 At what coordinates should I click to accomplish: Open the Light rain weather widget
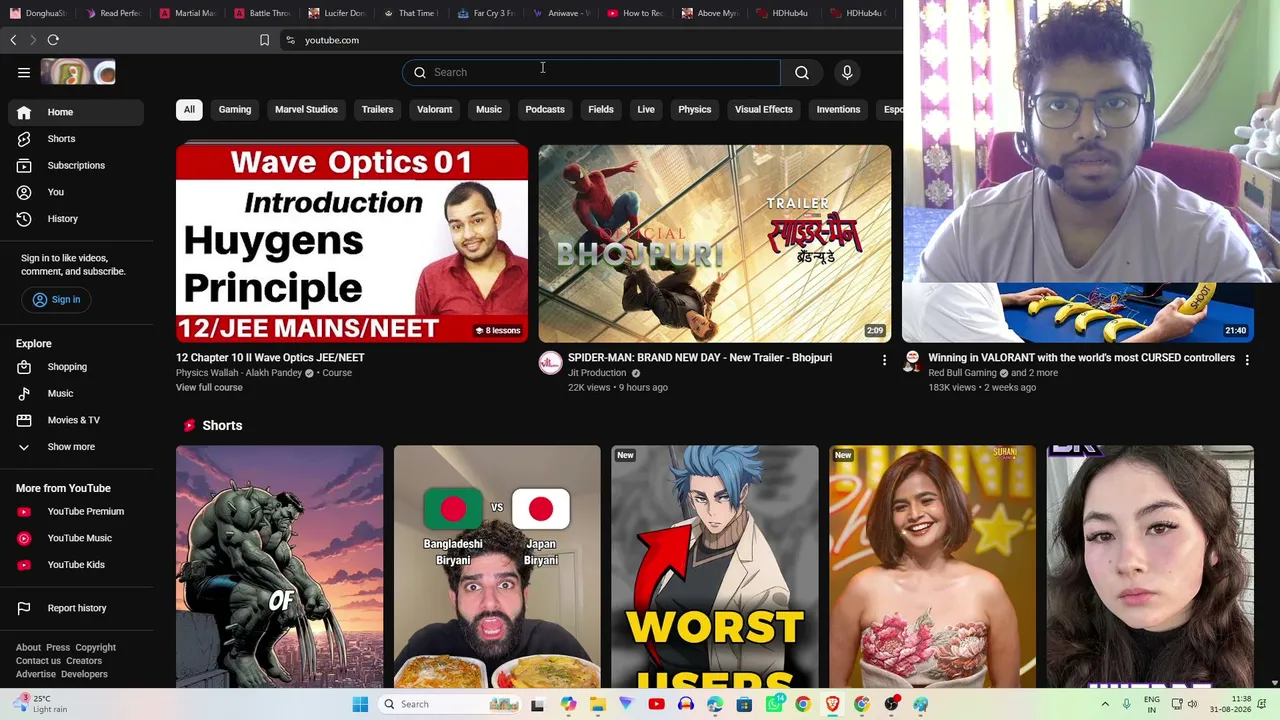click(x=38, y=704)
